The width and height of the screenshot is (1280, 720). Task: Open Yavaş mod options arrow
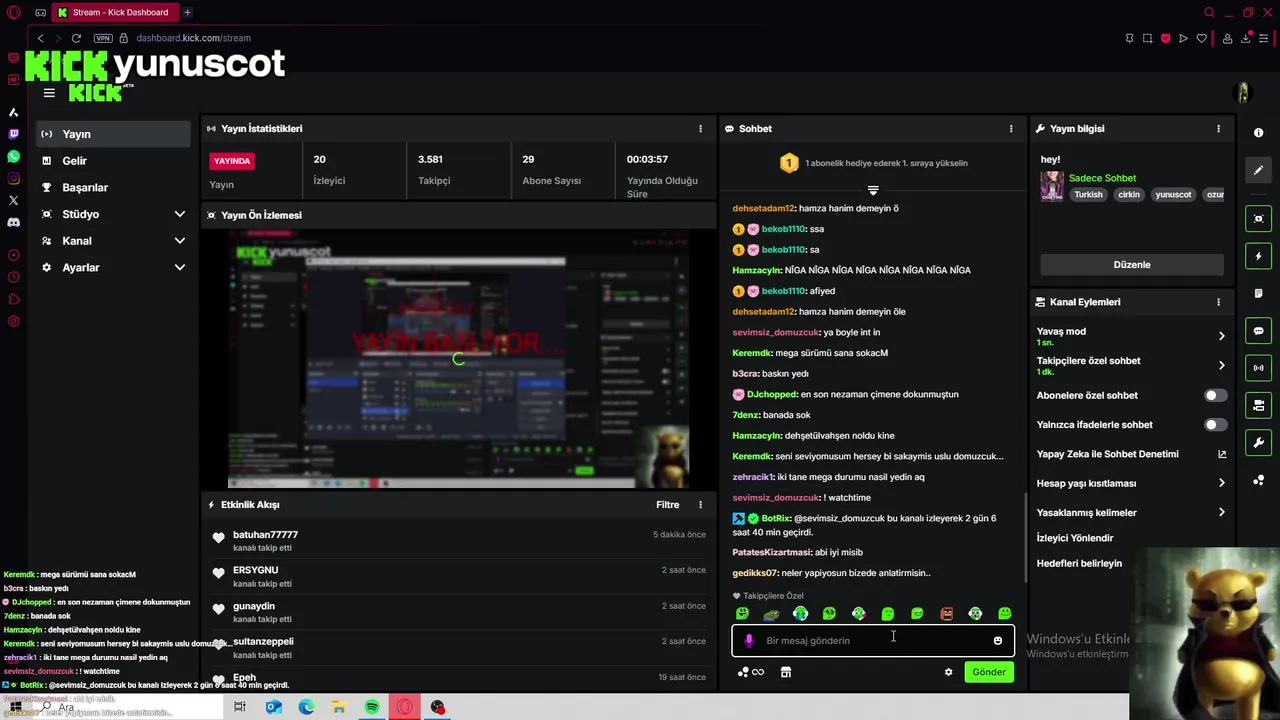(1221, 337)
